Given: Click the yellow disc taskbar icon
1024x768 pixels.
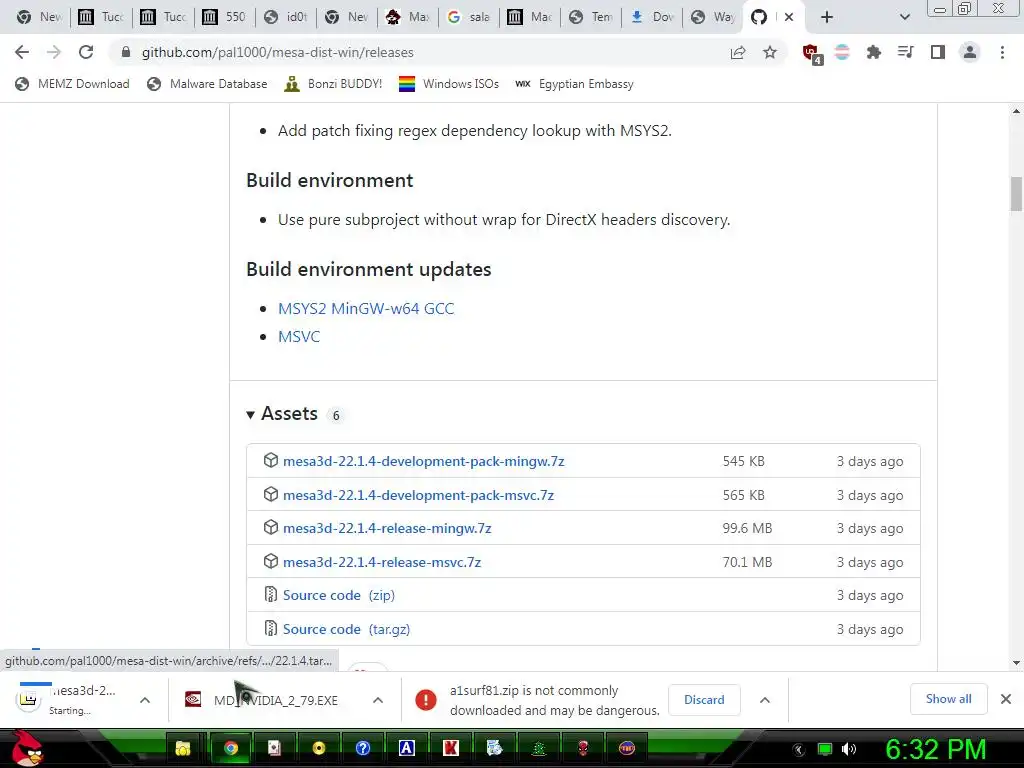Looking at the screenshot, I should pyautogui.click(x=319, y=748).
